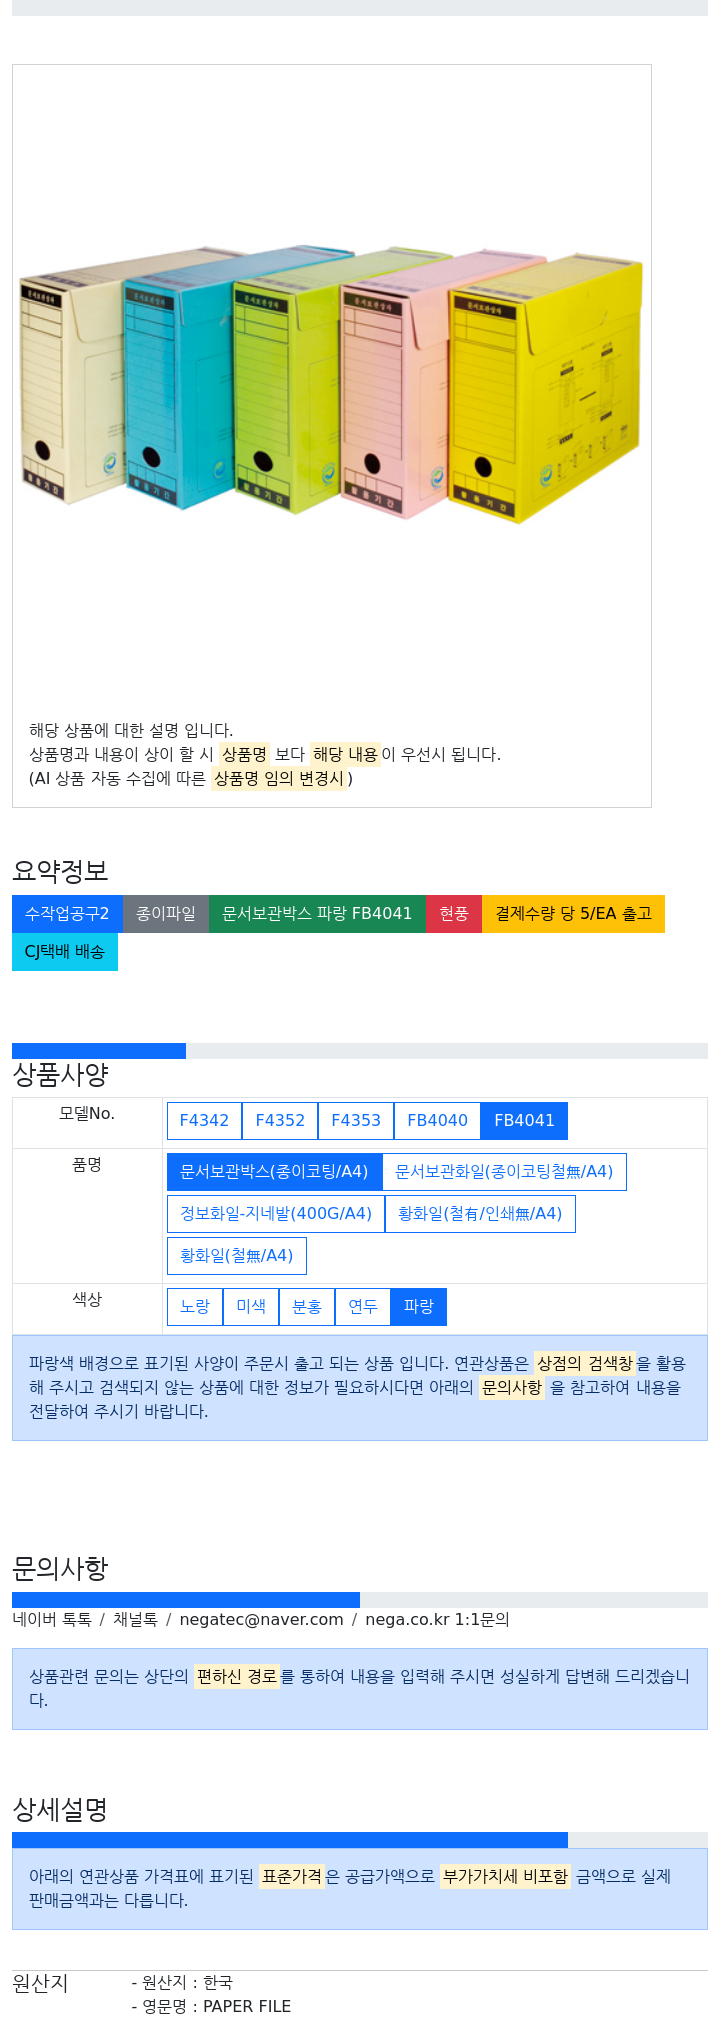Screen dimensions: 720x2019
Task: Select 문서보관화일(종이코팅철無/A4) option
Action: point(504,1171)
